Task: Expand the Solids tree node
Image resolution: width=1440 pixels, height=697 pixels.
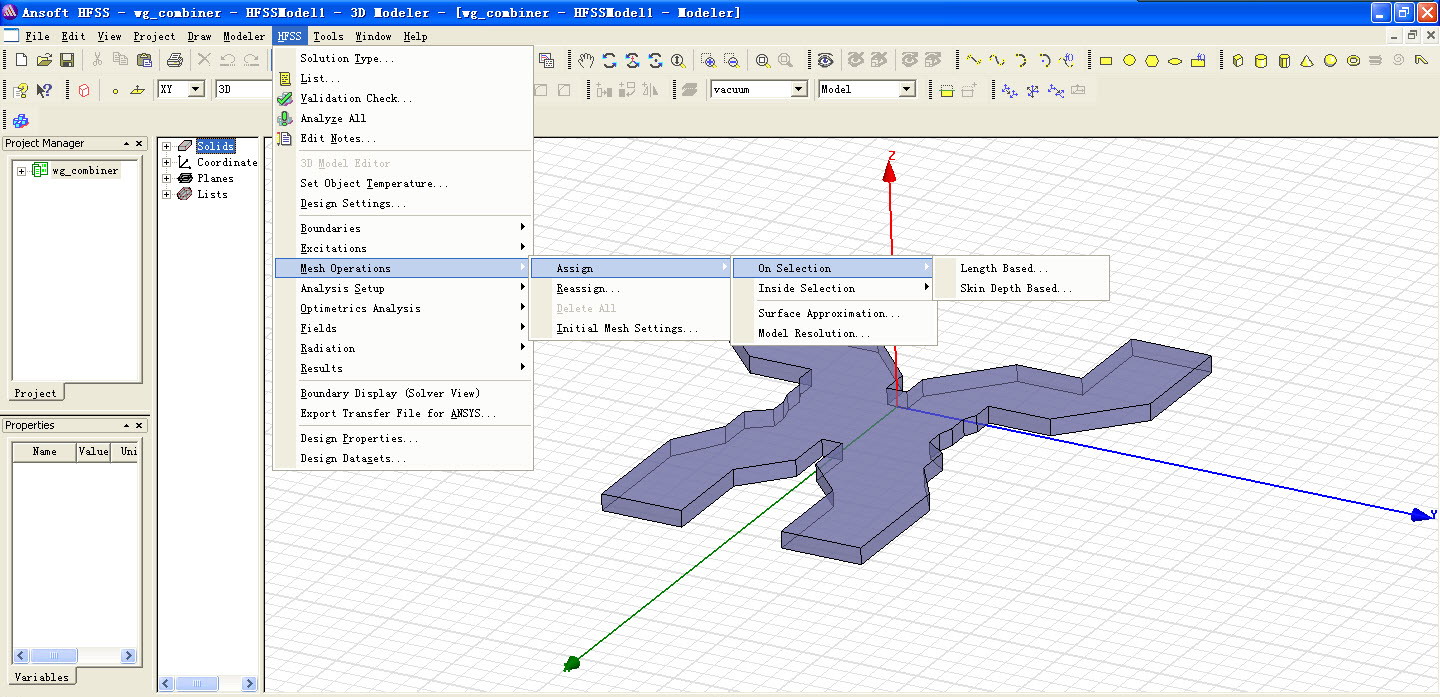Action: [x=167, y=147]
